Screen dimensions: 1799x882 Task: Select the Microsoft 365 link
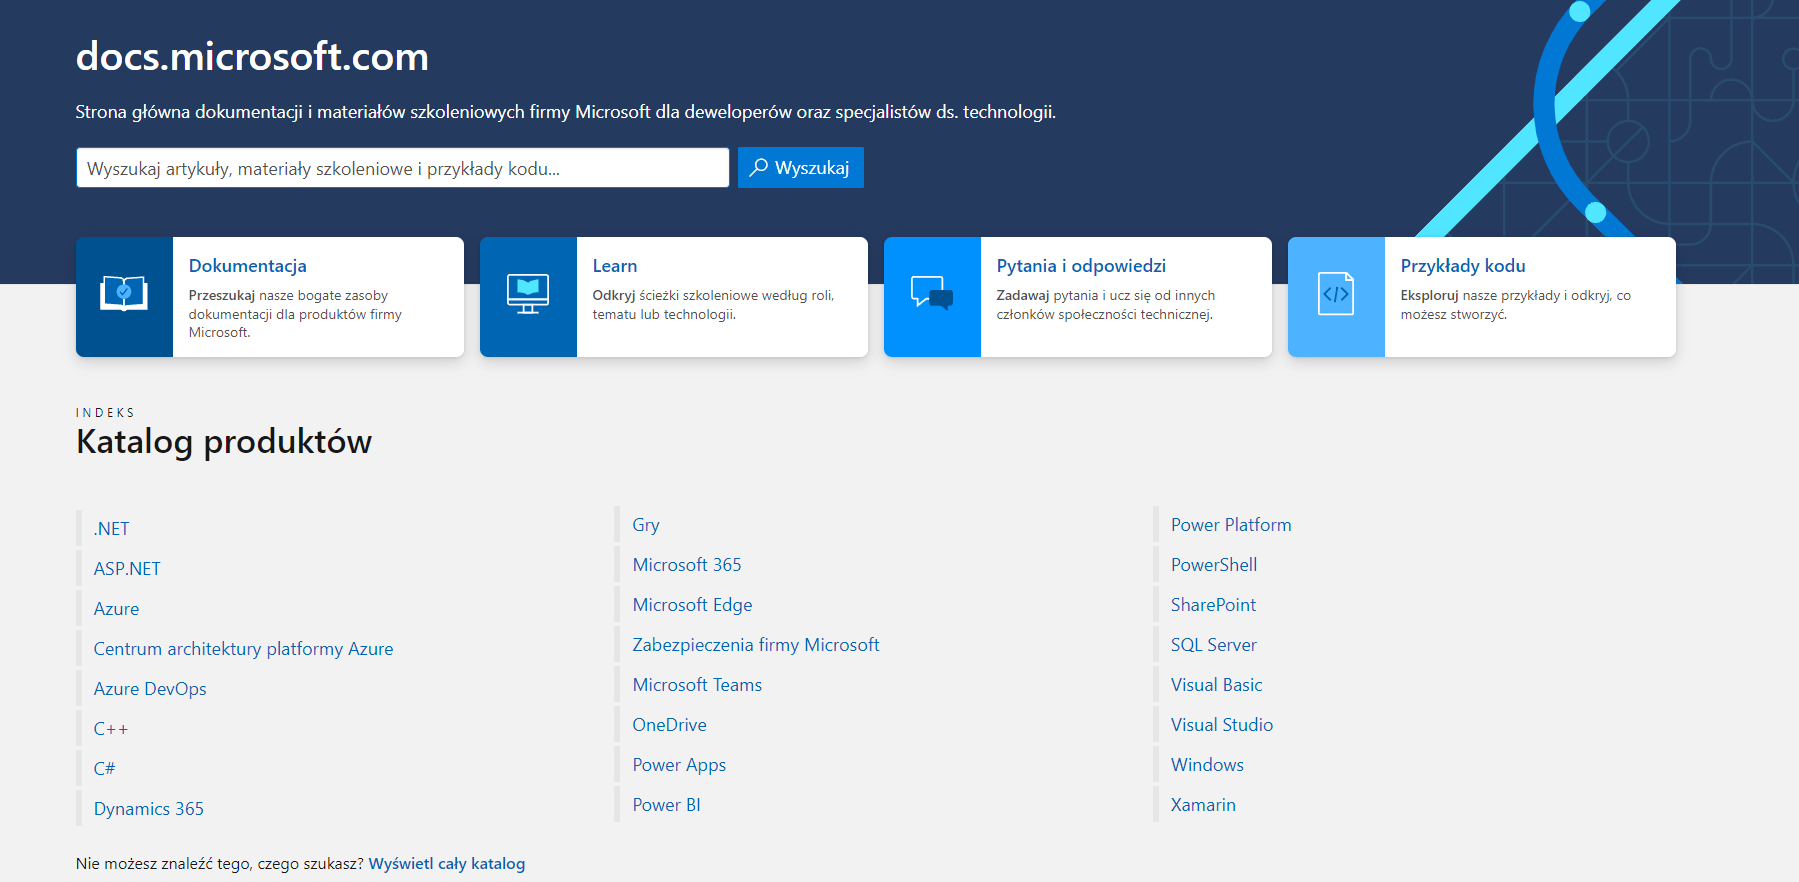tap(687, 565)
